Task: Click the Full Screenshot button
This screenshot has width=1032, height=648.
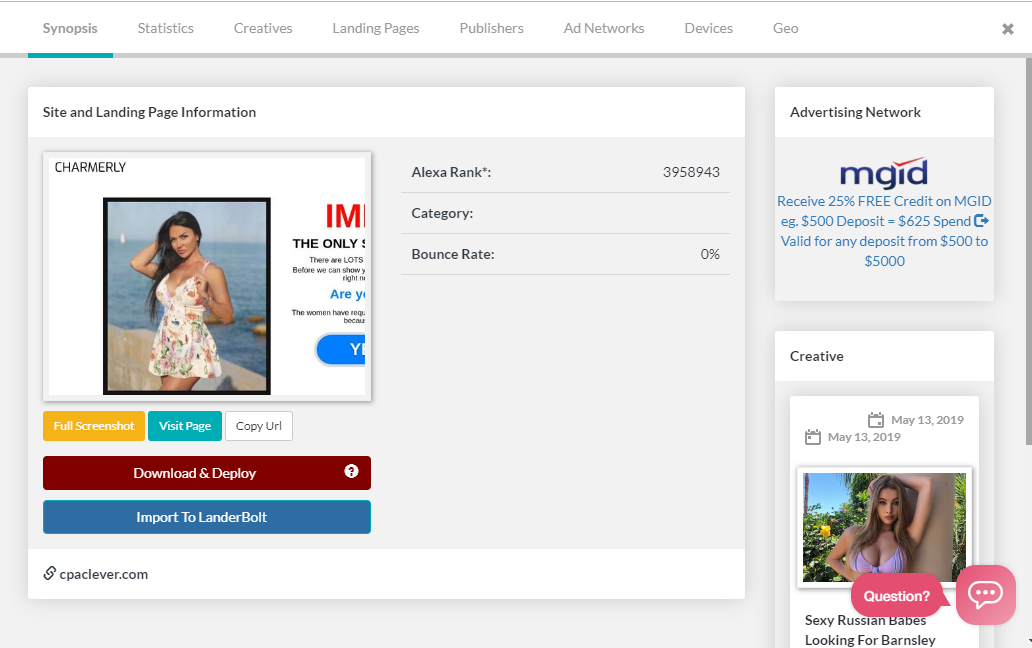Action: [93, 426]
